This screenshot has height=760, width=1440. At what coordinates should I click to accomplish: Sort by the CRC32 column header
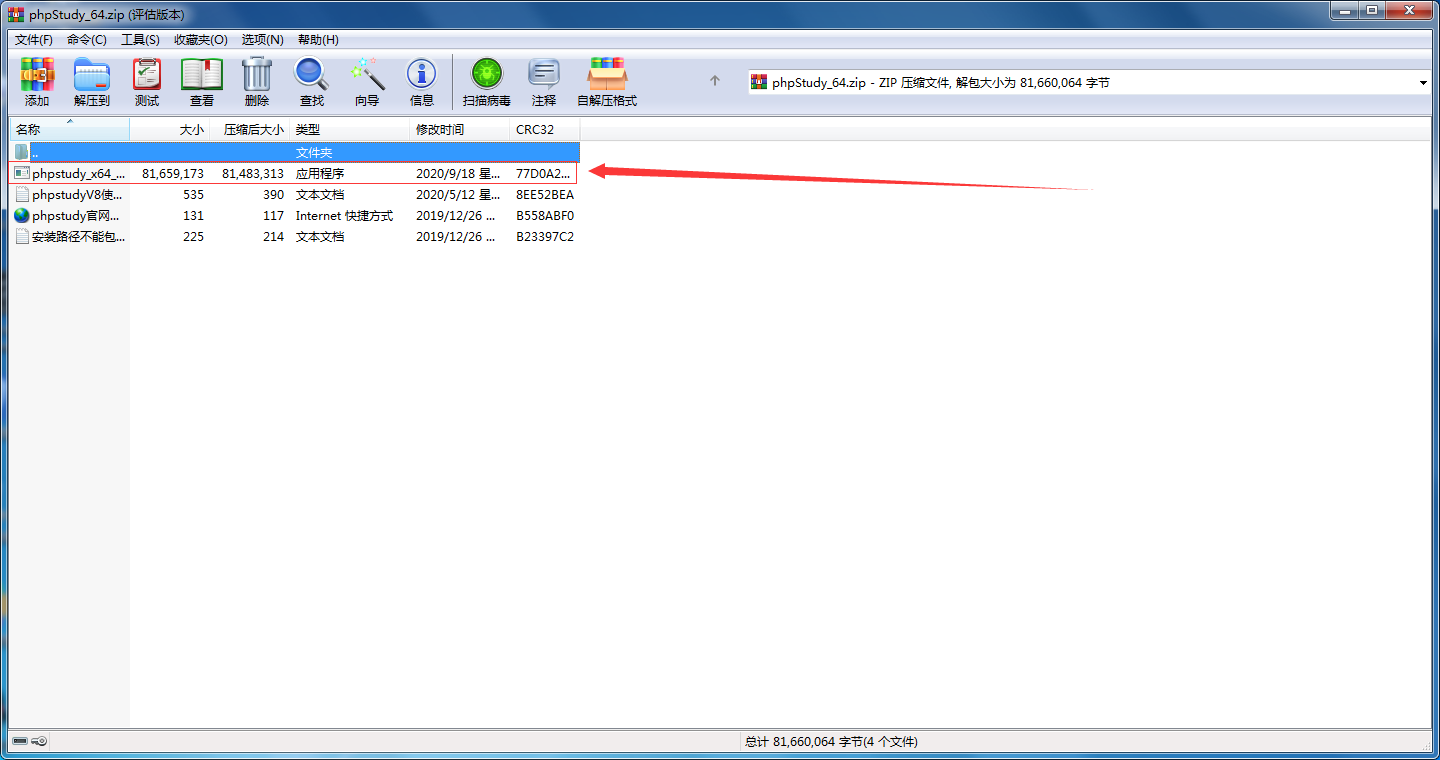pyautogui.click(x=544, y=130)
